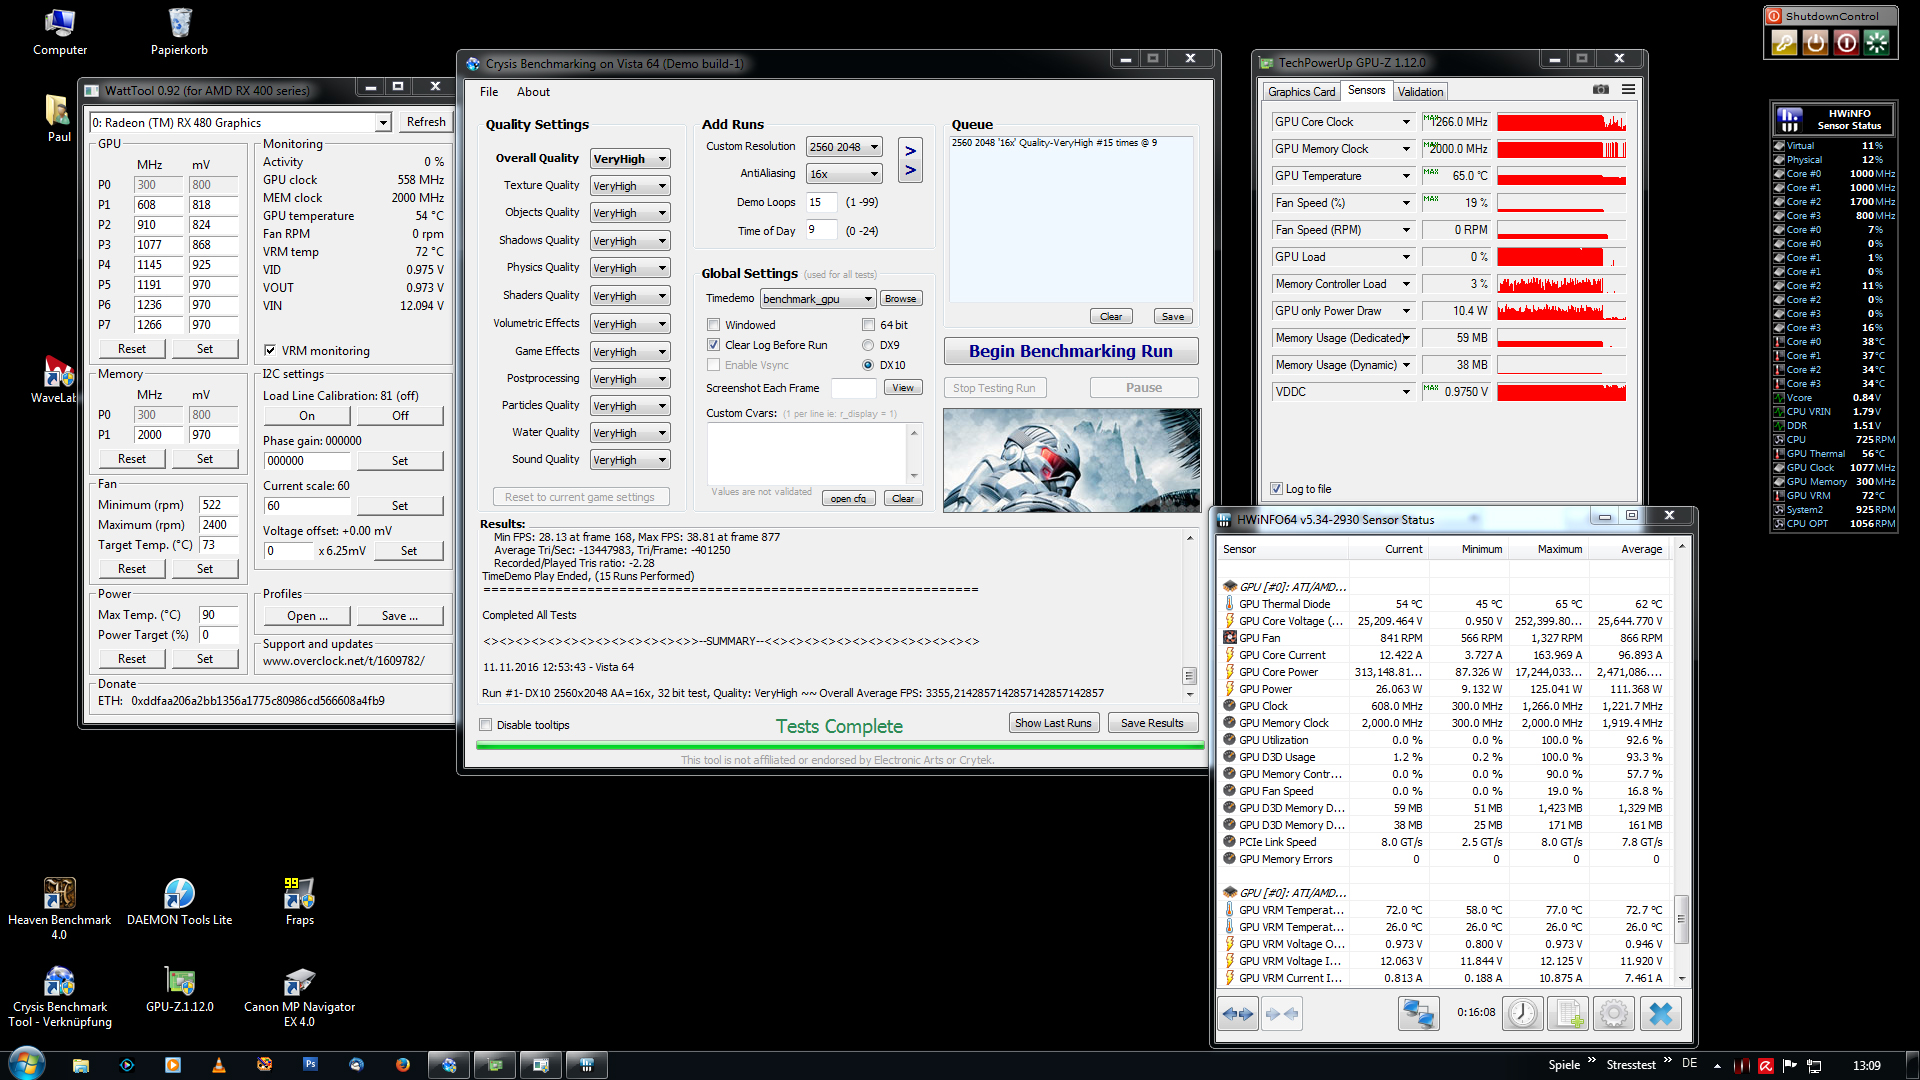Click the Save Results button
Screen dimensions: 1920x1080
[x=1151, y=723]
